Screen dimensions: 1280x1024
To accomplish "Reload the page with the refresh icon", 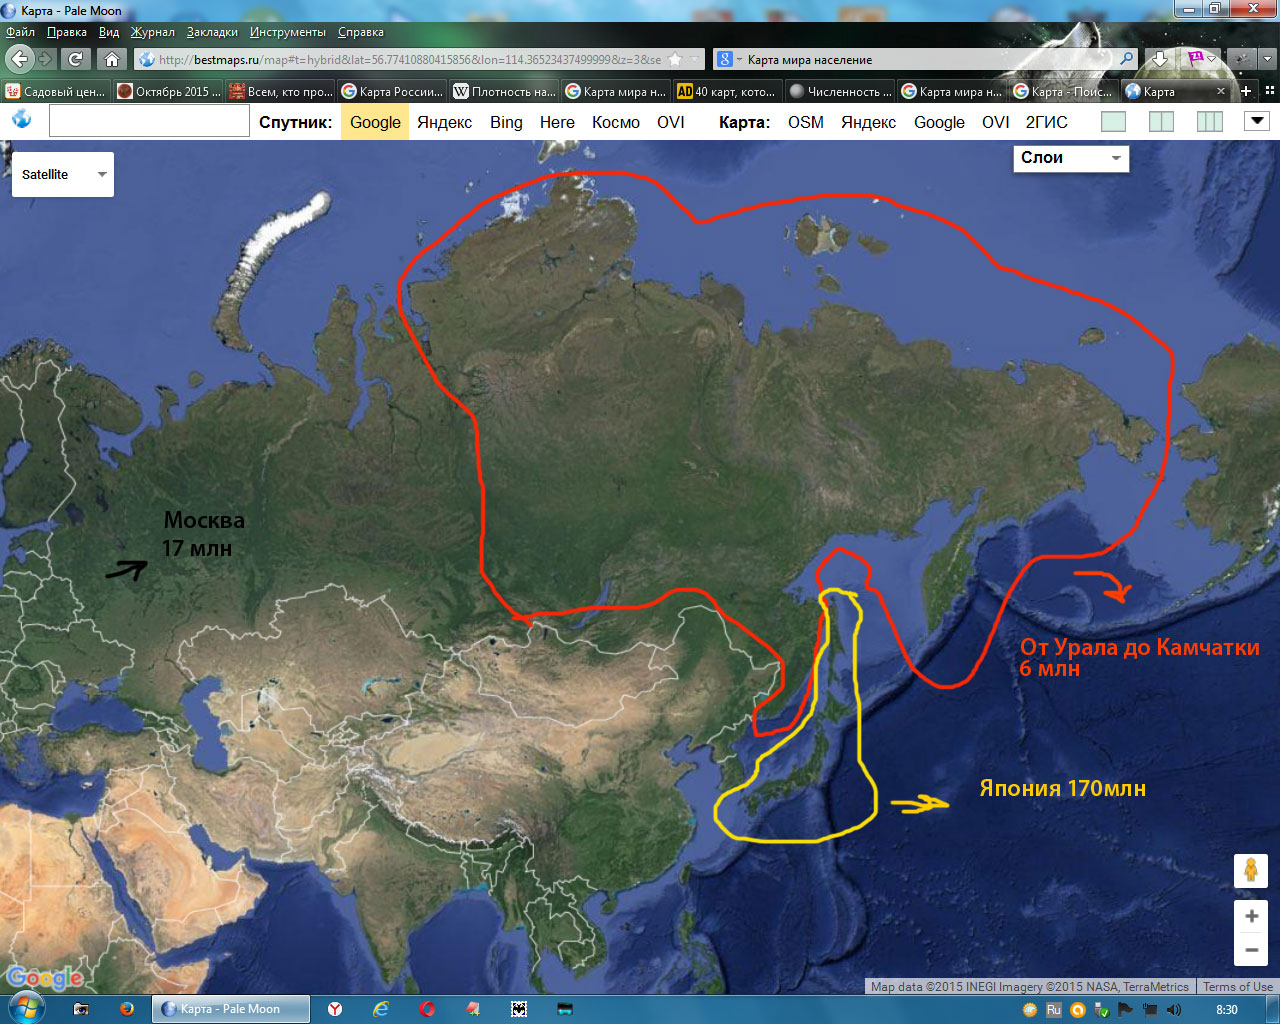I will coord(76,59).
